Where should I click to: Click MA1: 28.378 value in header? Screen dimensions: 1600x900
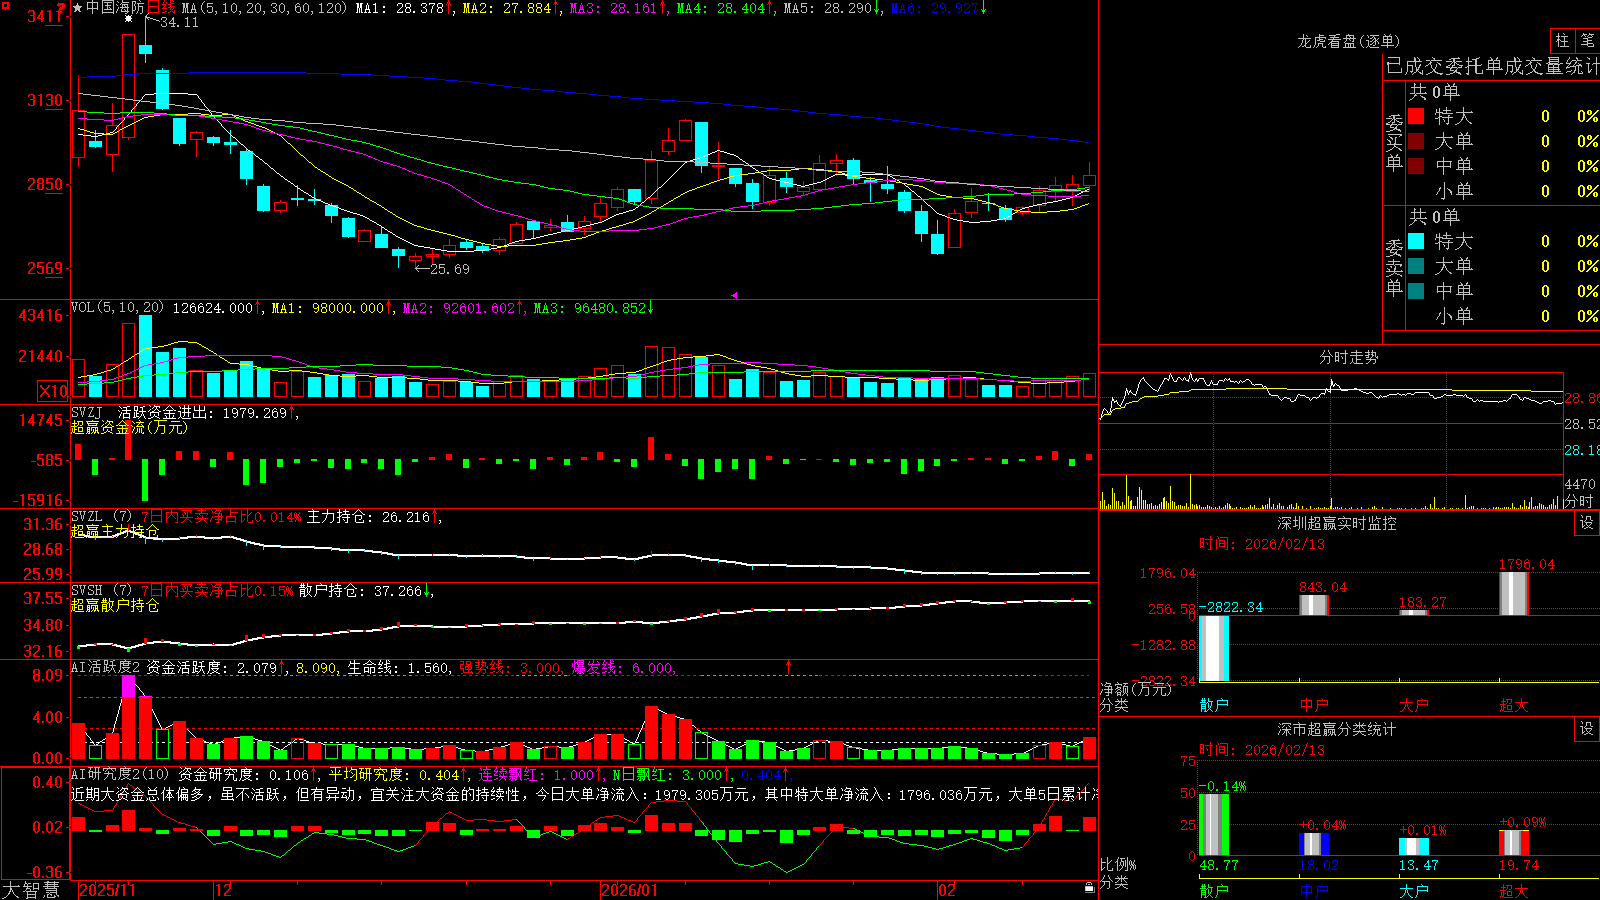click(x=402, y=8)
